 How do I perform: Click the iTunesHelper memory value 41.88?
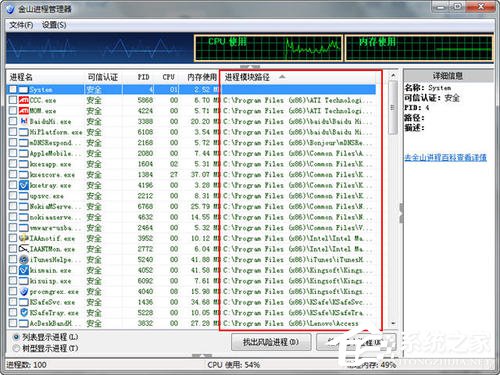(x=201, y=260)
